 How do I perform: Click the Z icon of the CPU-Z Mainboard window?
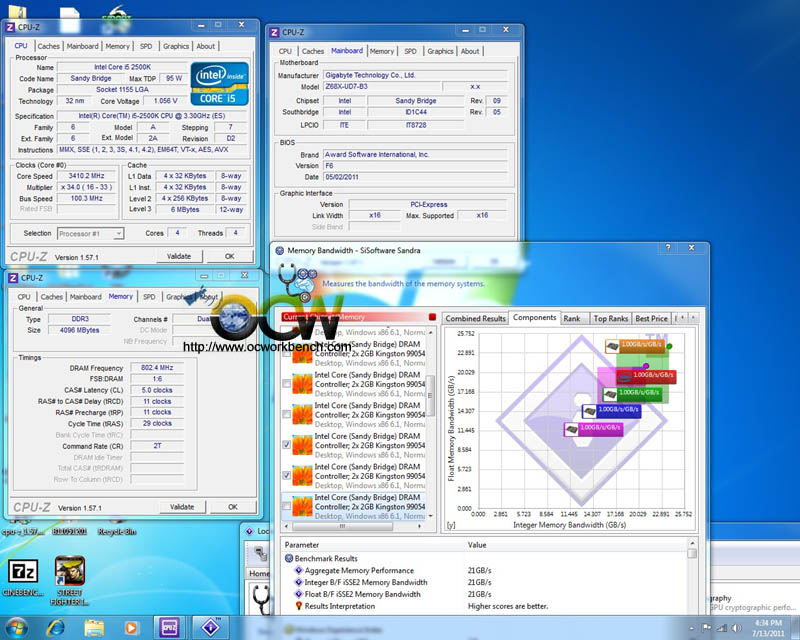(274, 33)
